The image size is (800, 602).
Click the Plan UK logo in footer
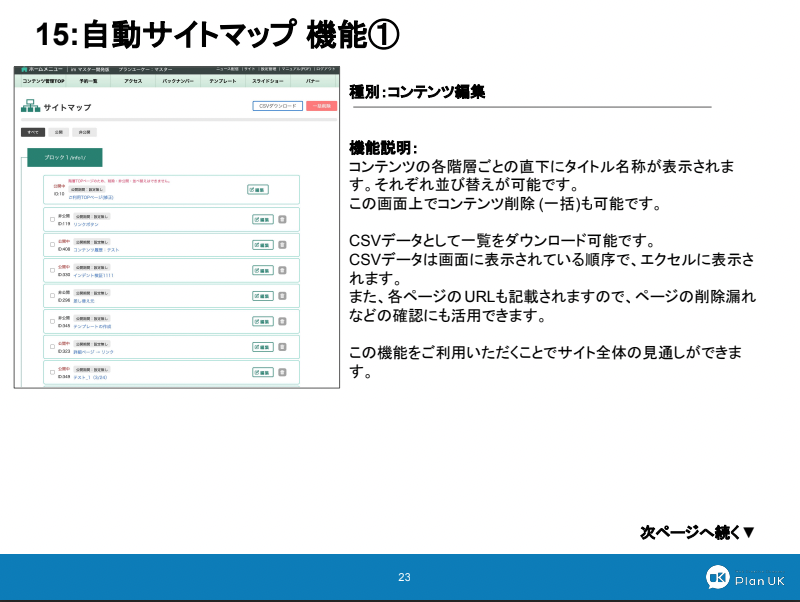click(745, 578)
